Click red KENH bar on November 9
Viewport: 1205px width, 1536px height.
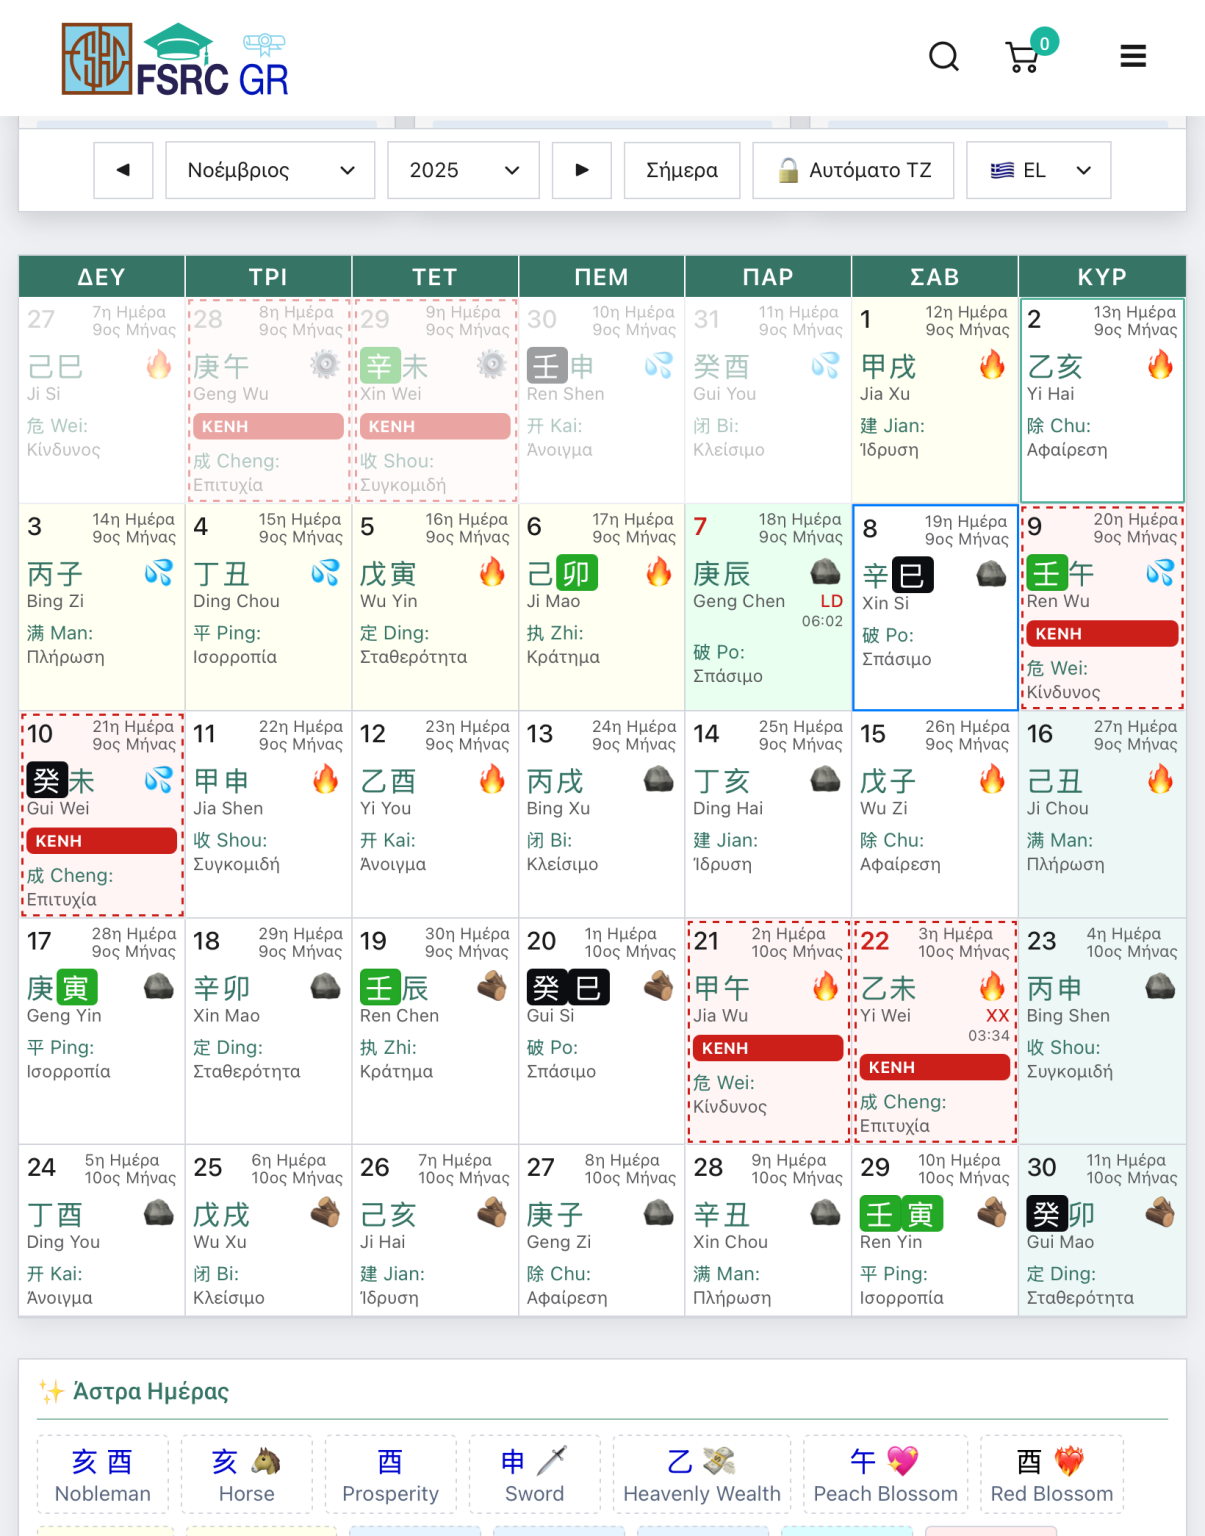[x=1101, y=634]
